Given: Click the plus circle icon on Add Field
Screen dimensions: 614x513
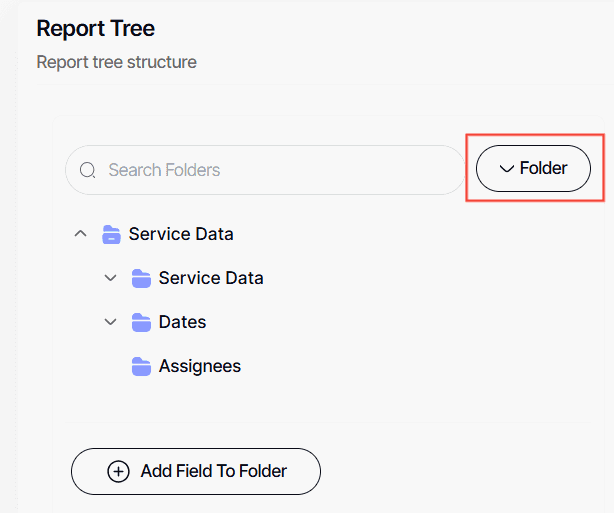Looking at the screenshot, I should pos(118,471).
